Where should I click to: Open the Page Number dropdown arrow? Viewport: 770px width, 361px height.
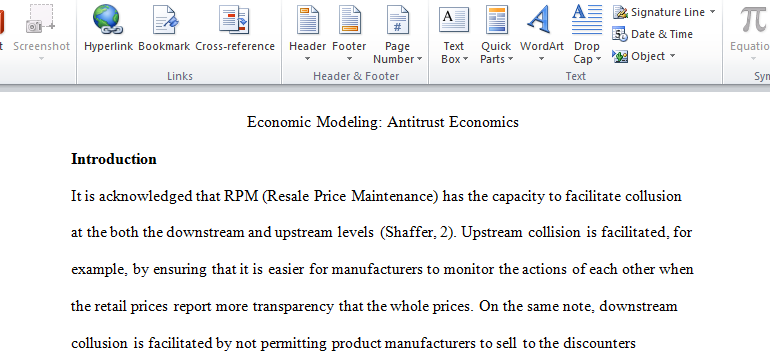coord(419,59)
